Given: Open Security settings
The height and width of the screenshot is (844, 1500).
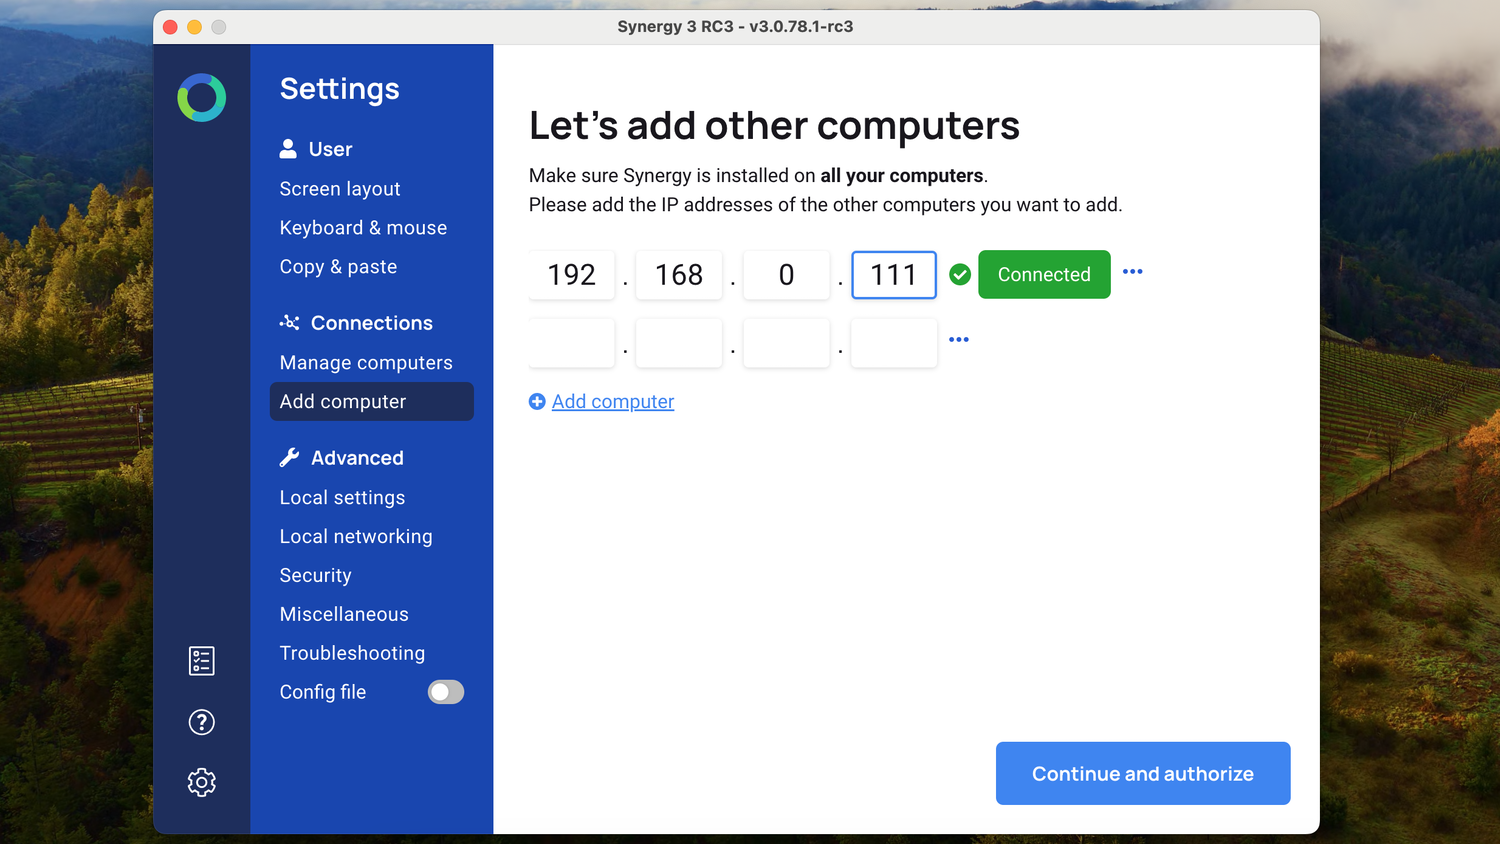Looking at the screenshot, I should [x=315, y=576].
